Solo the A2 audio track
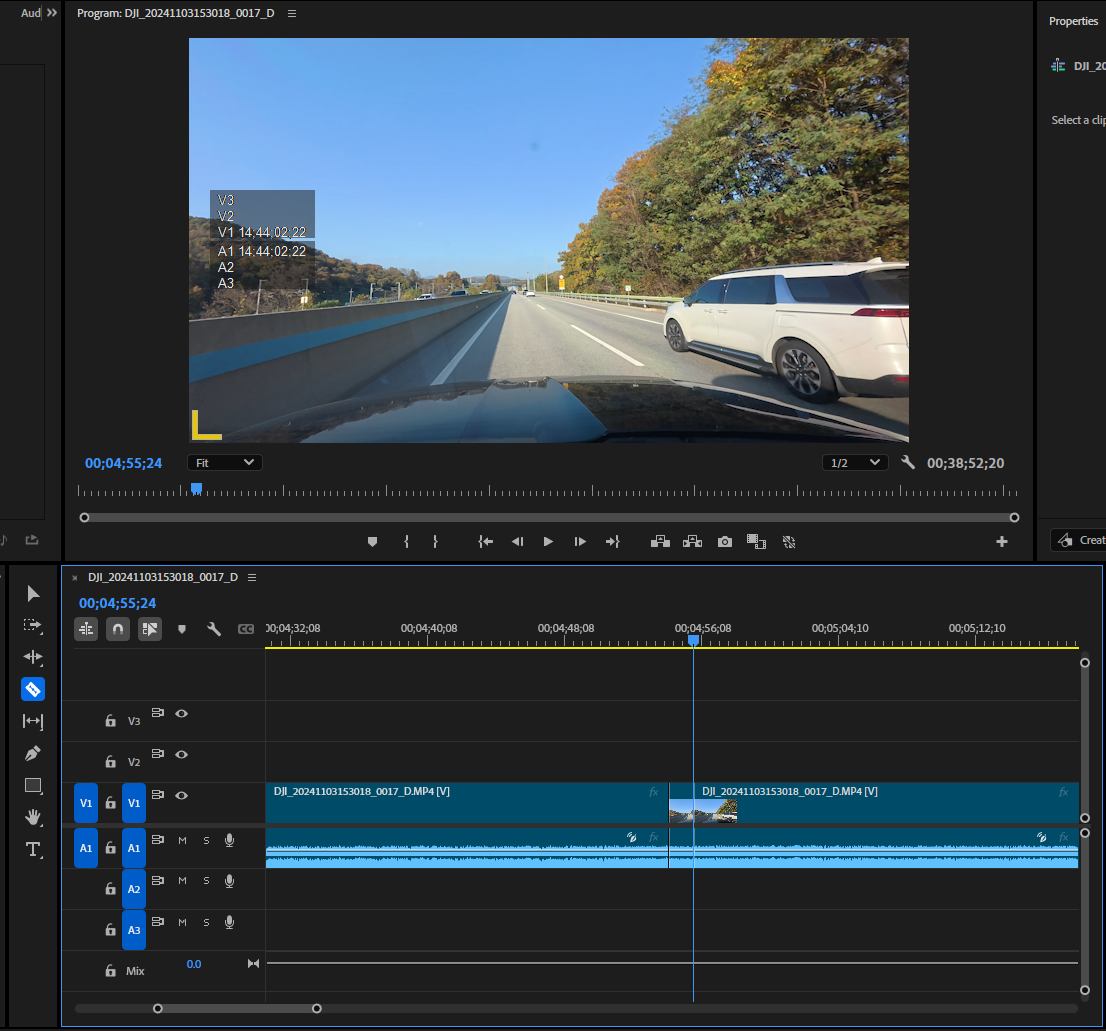1106x1031 pixels. tap(206, 881)
